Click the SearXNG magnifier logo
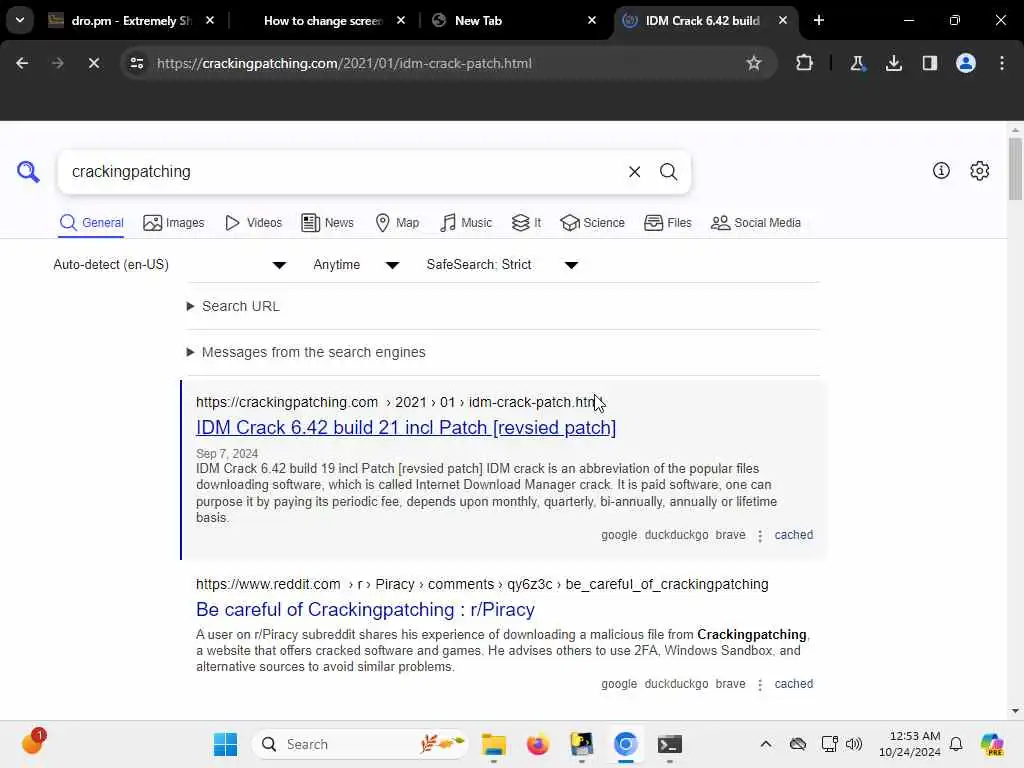The width and height of the screenshot is (1024, 768). click(28, 172)
